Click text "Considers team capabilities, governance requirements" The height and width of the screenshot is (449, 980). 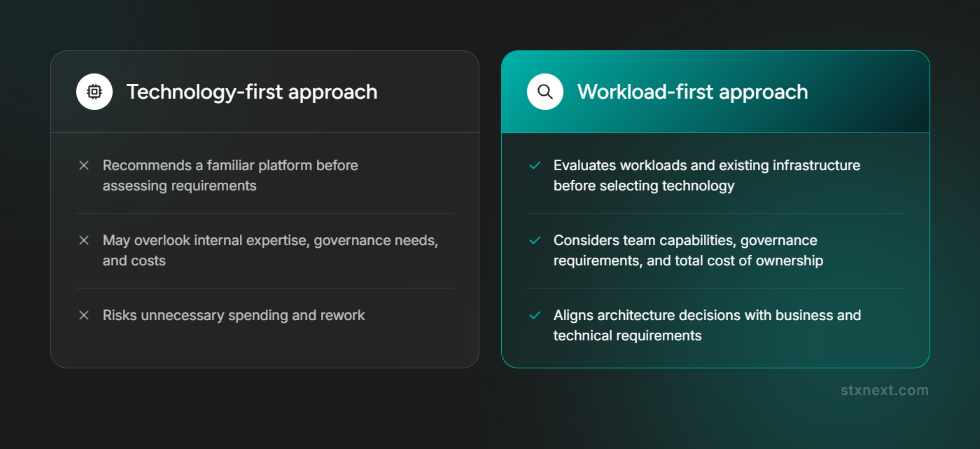(x=688, y=250)
